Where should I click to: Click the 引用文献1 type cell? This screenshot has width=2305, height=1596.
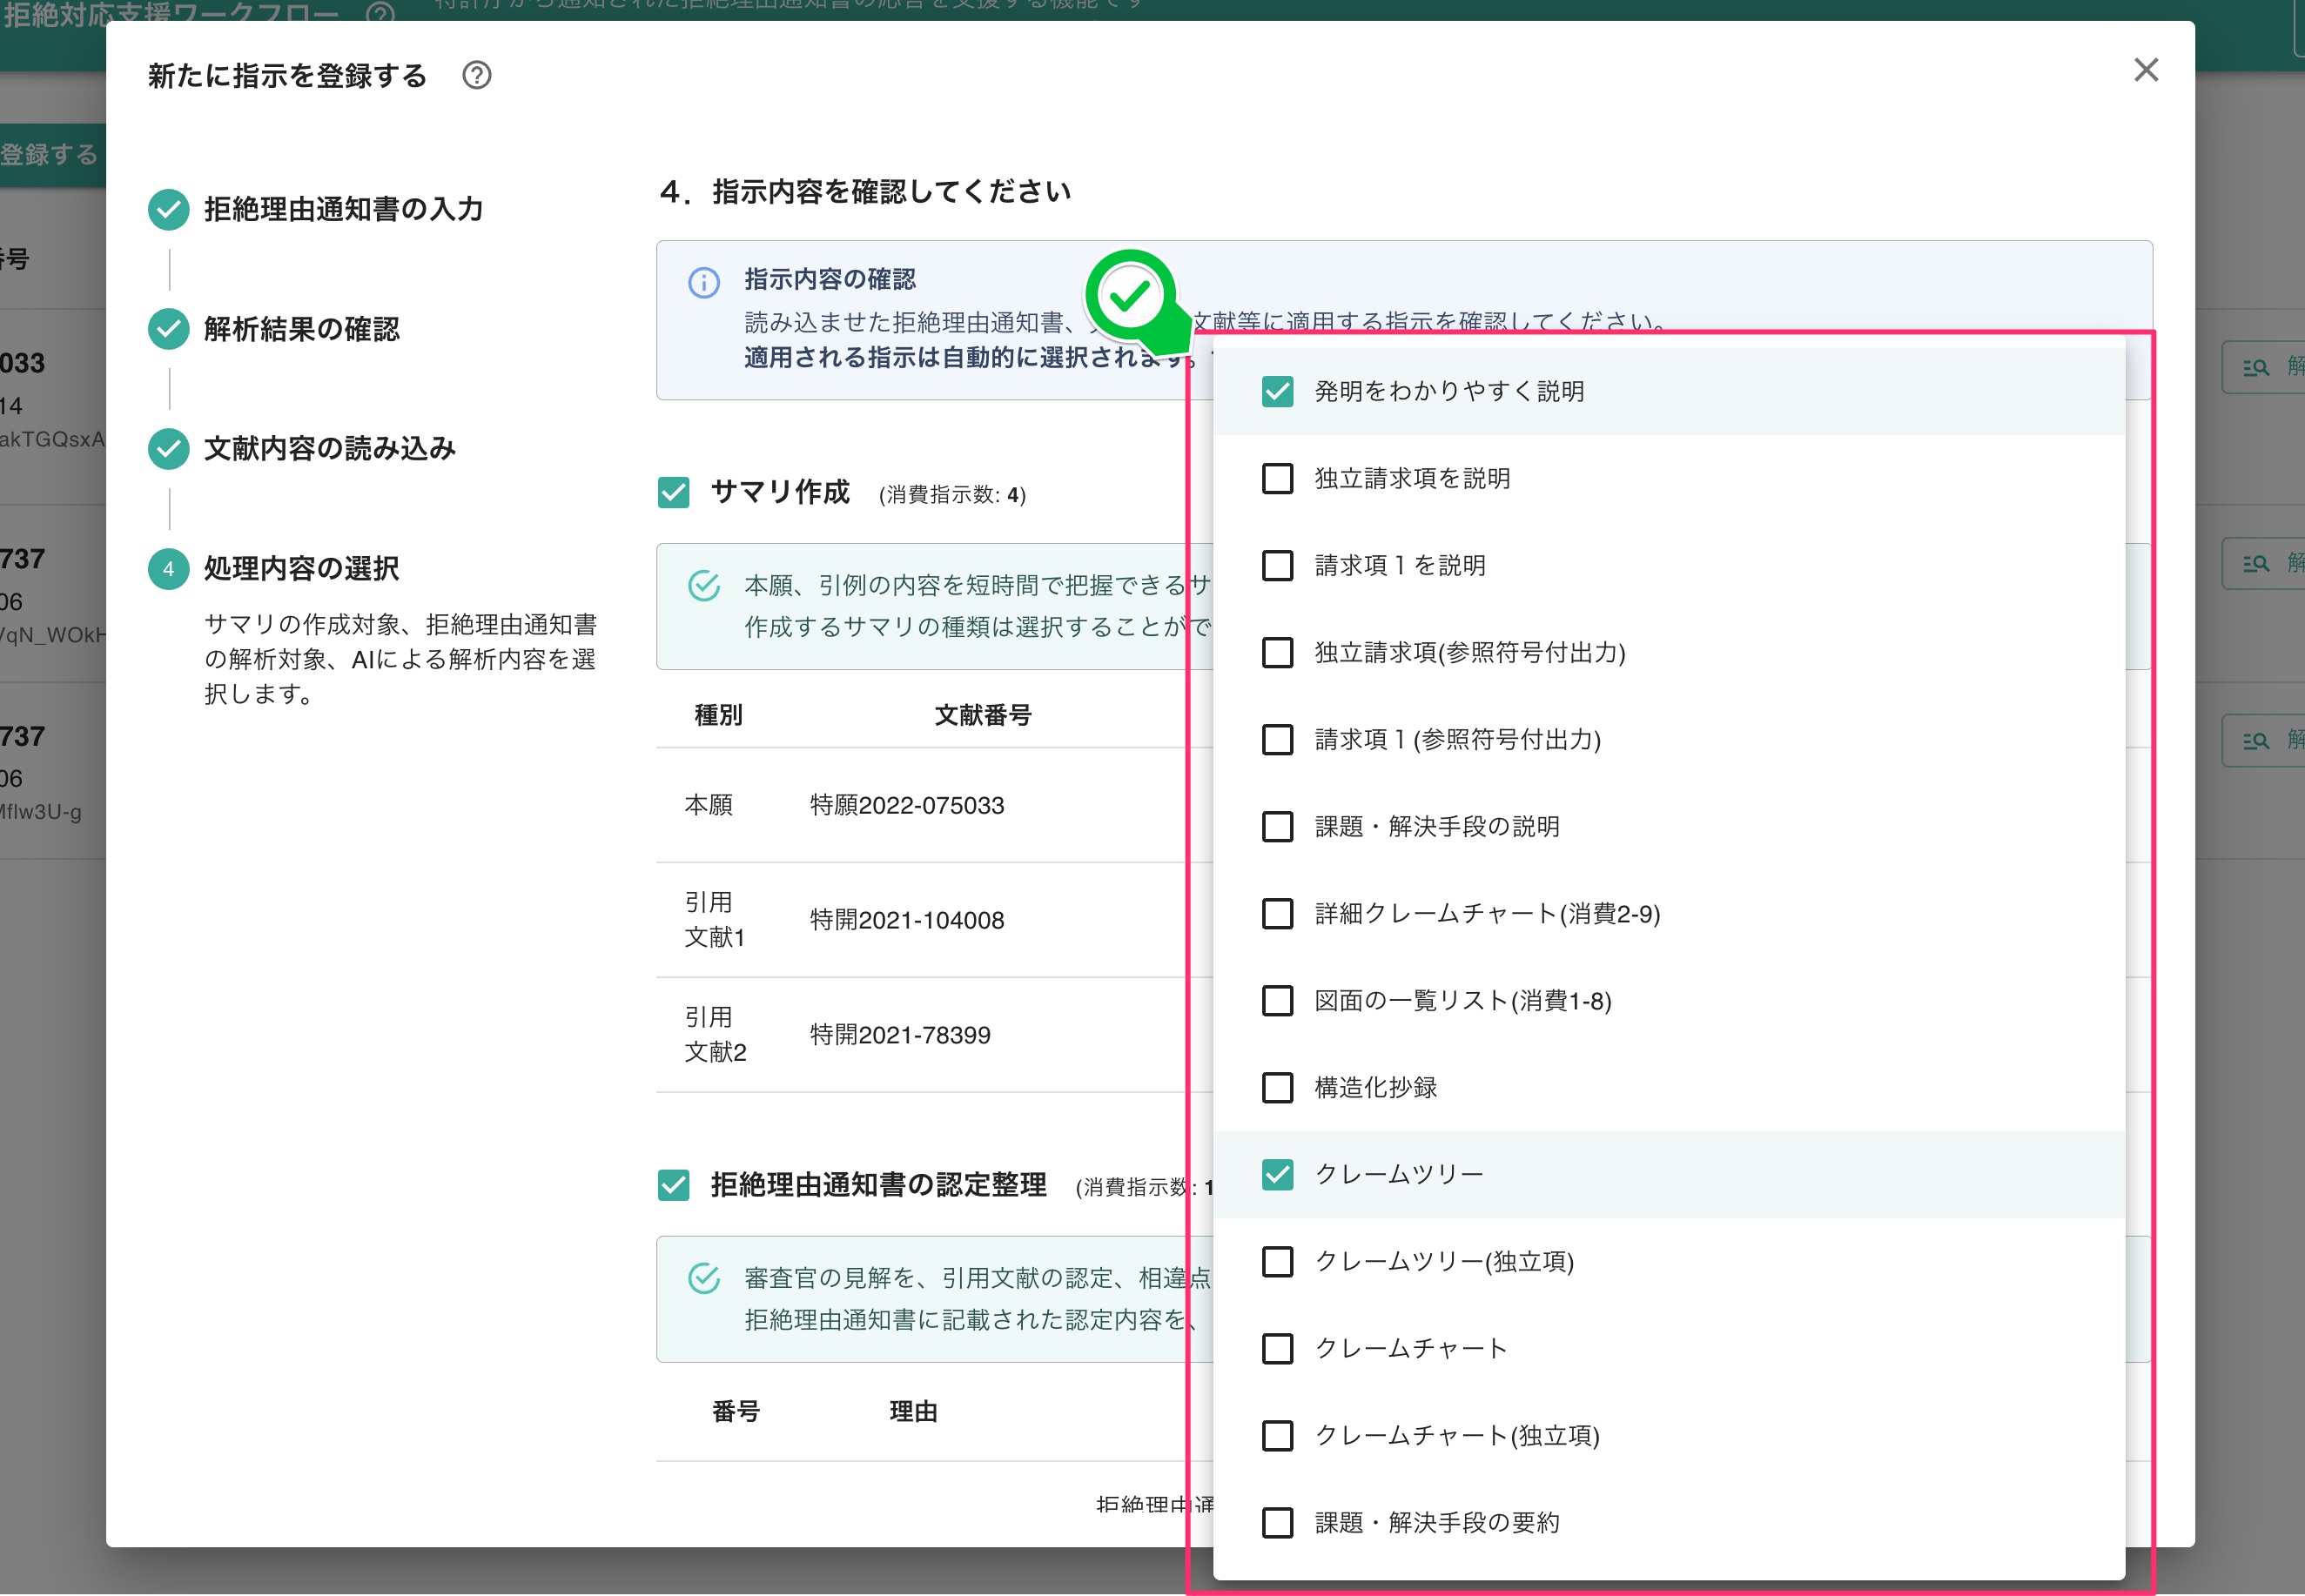714,920
